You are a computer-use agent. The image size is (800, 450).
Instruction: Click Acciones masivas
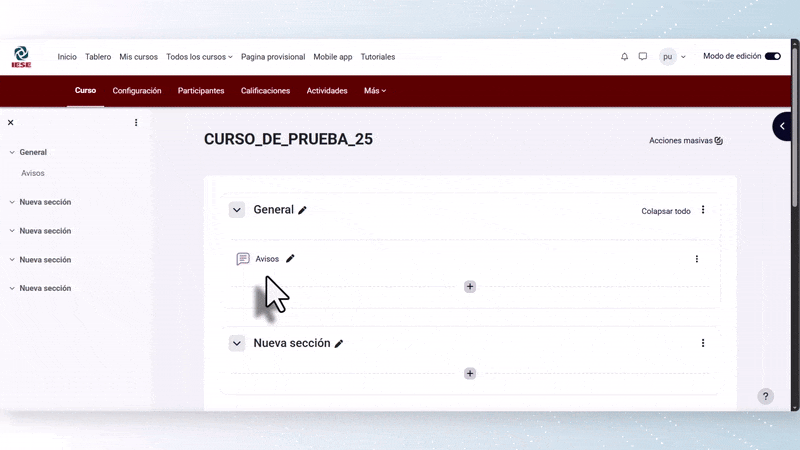click(x=681, y=141)
